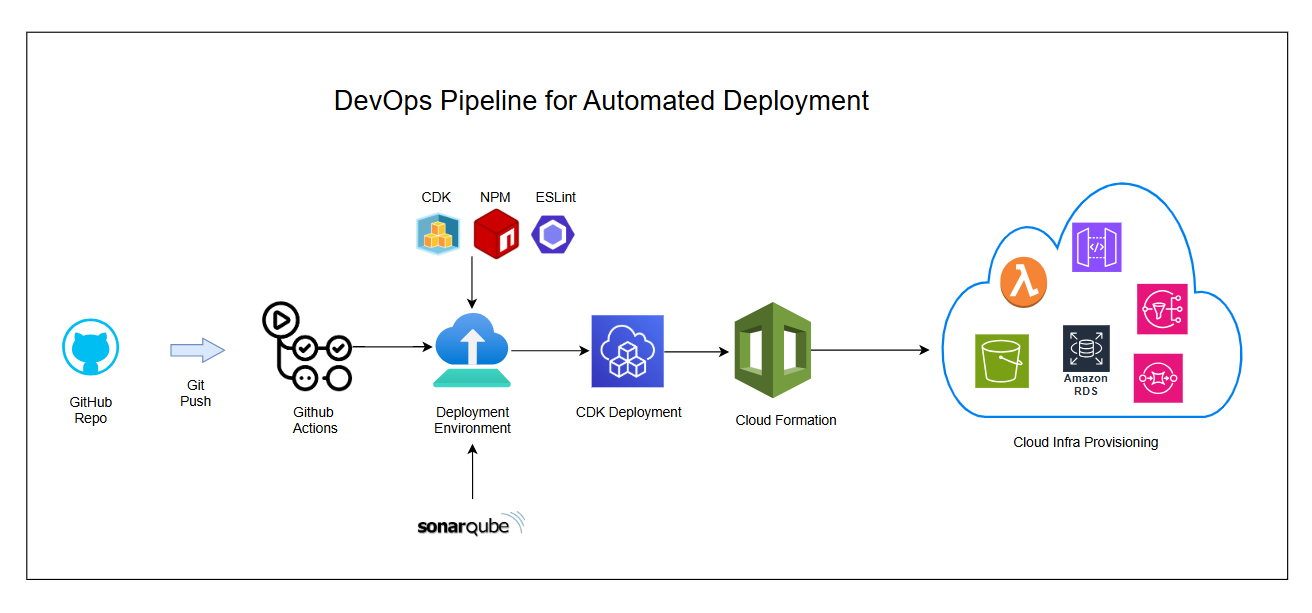Click the green S3 bucket icon
The image size is (1312, 613).
1001,361
